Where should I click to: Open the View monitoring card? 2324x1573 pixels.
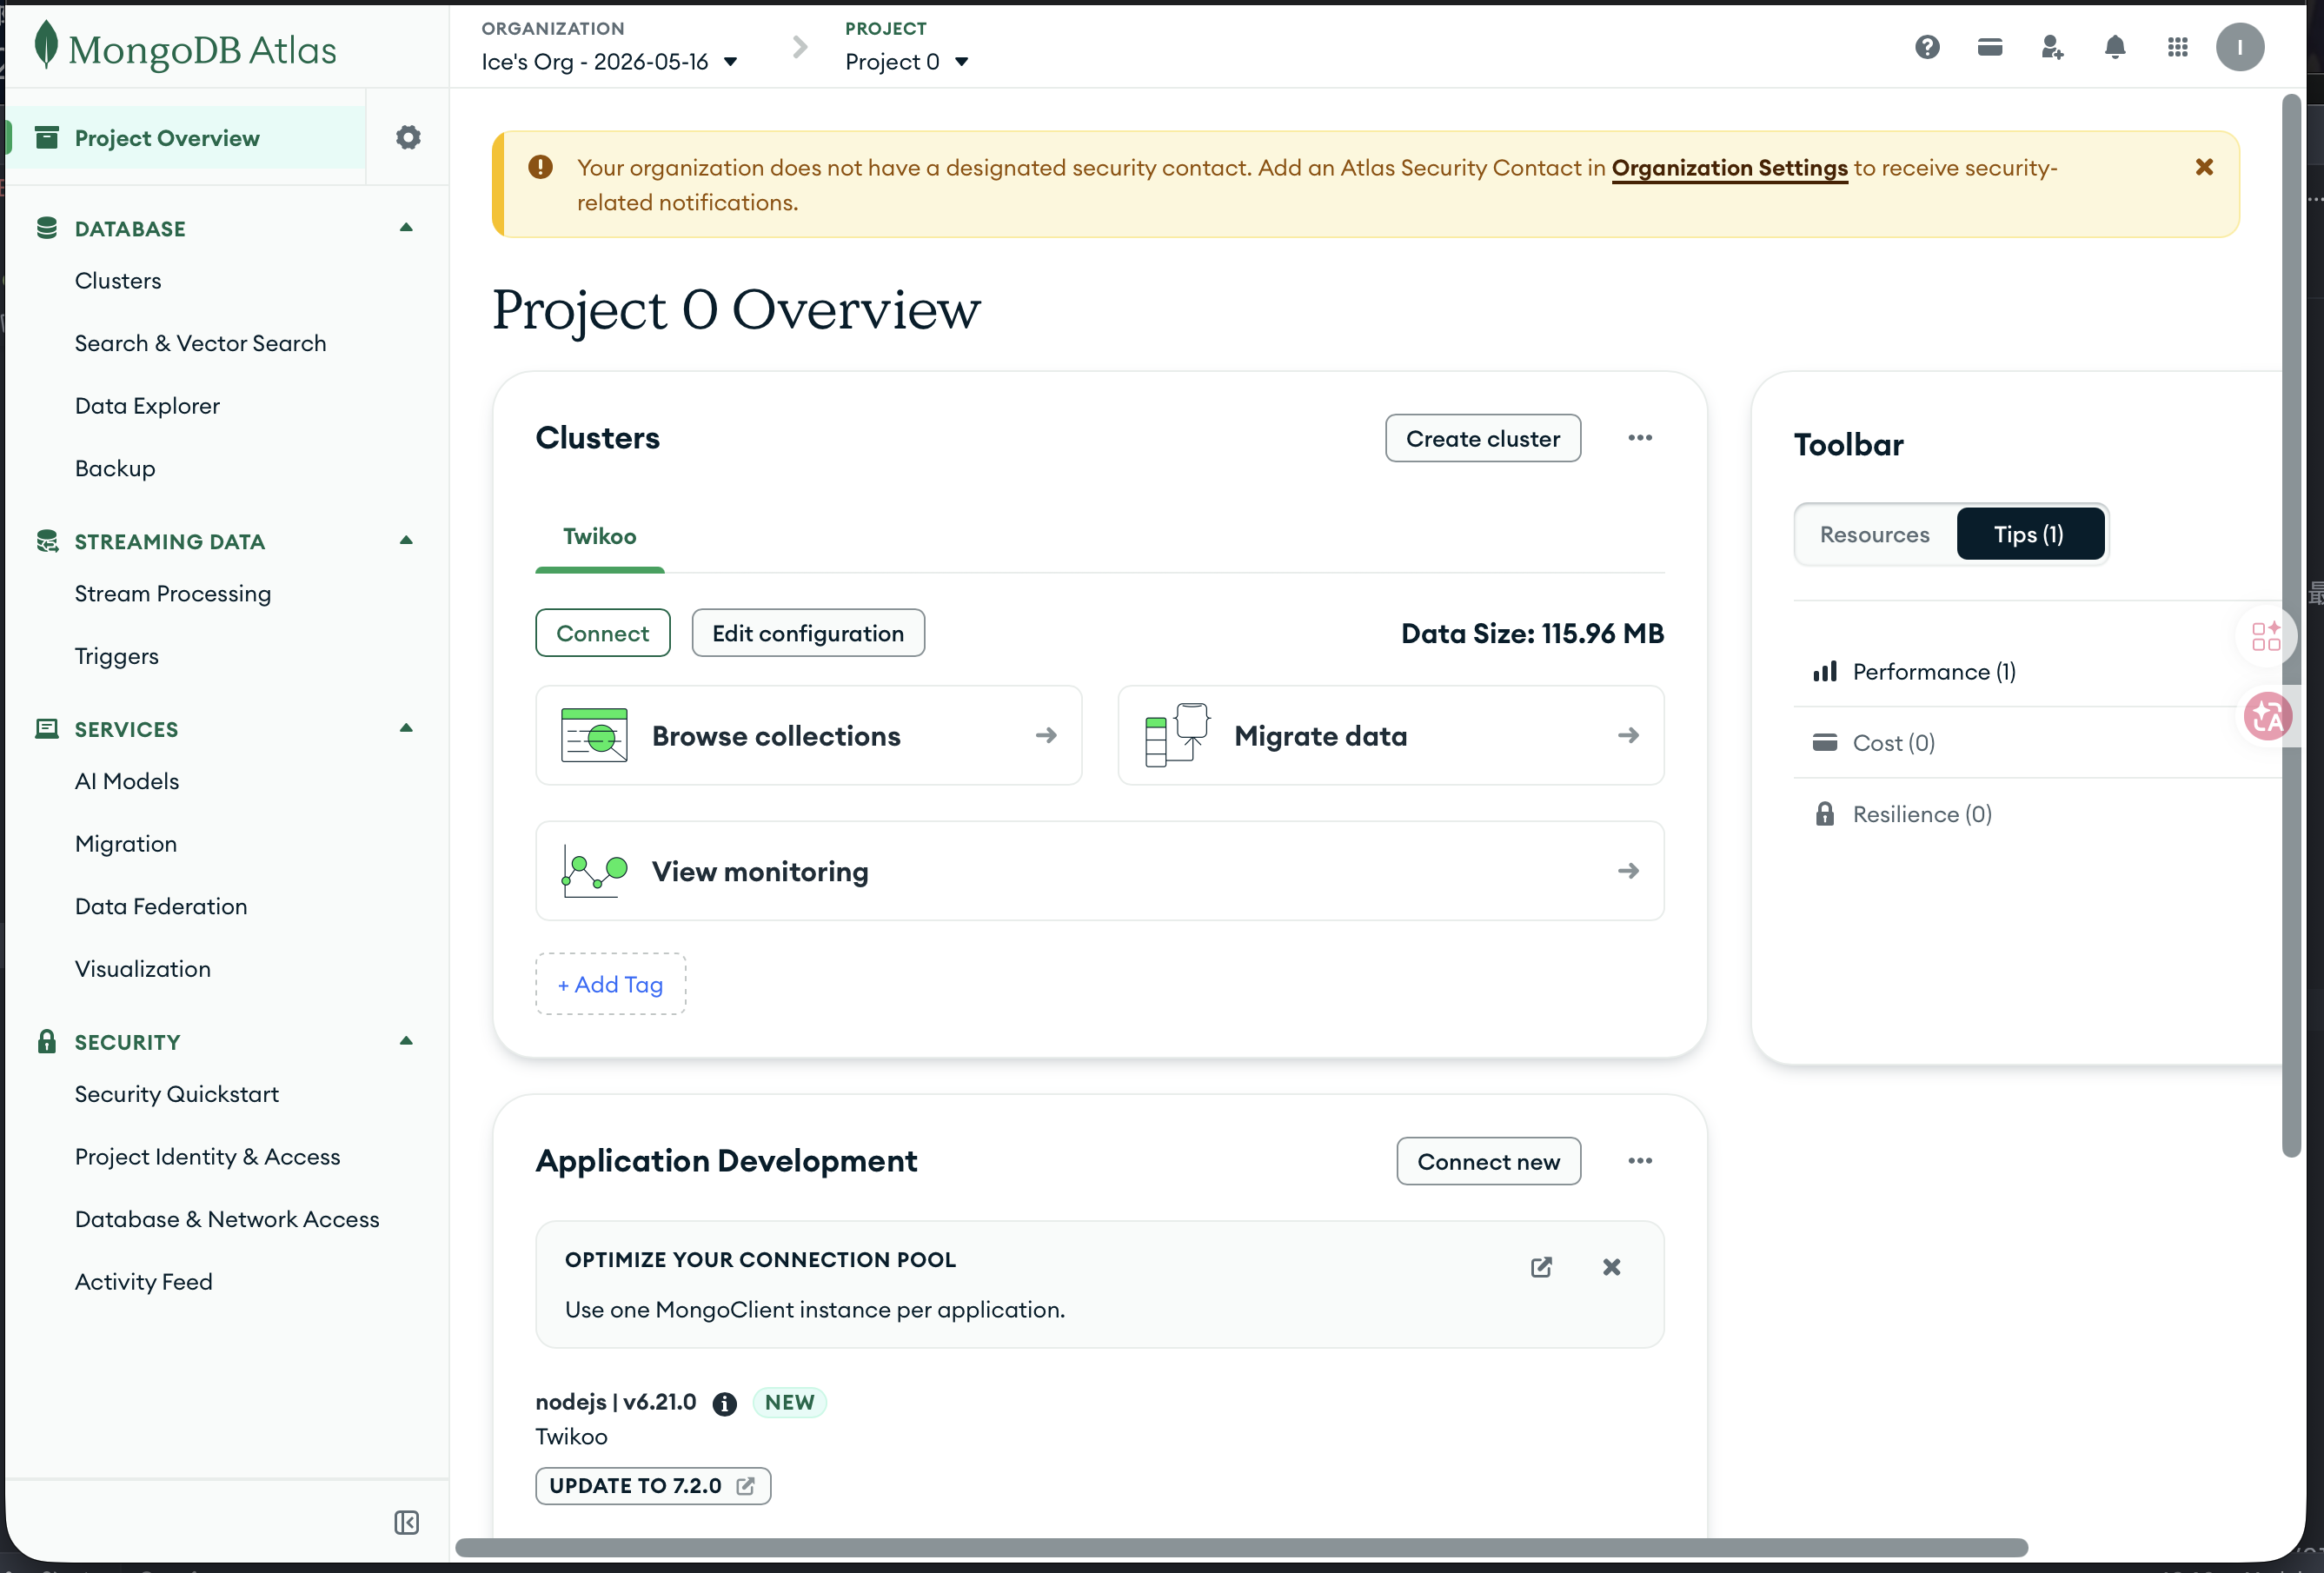[1100, 871]
